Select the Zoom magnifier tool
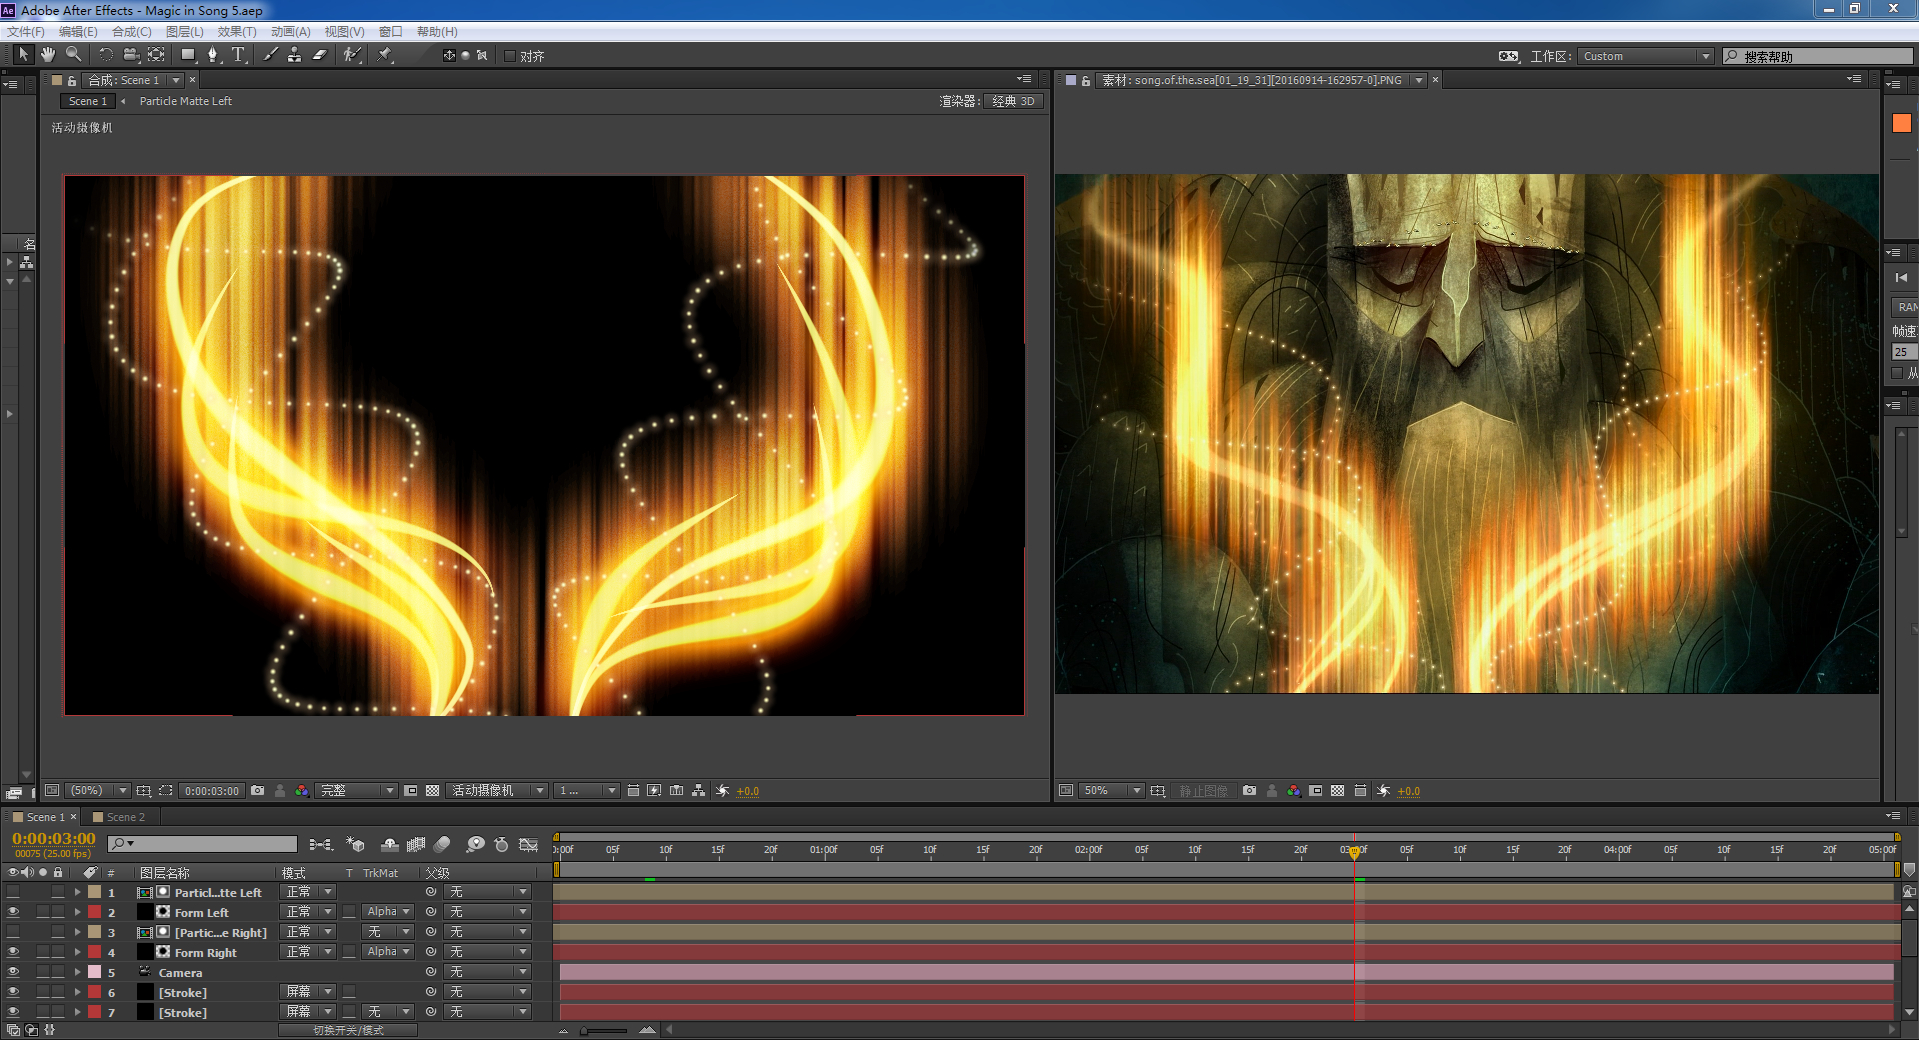Viewport: 1919px width, 1040px height. [x=73, y=55]
